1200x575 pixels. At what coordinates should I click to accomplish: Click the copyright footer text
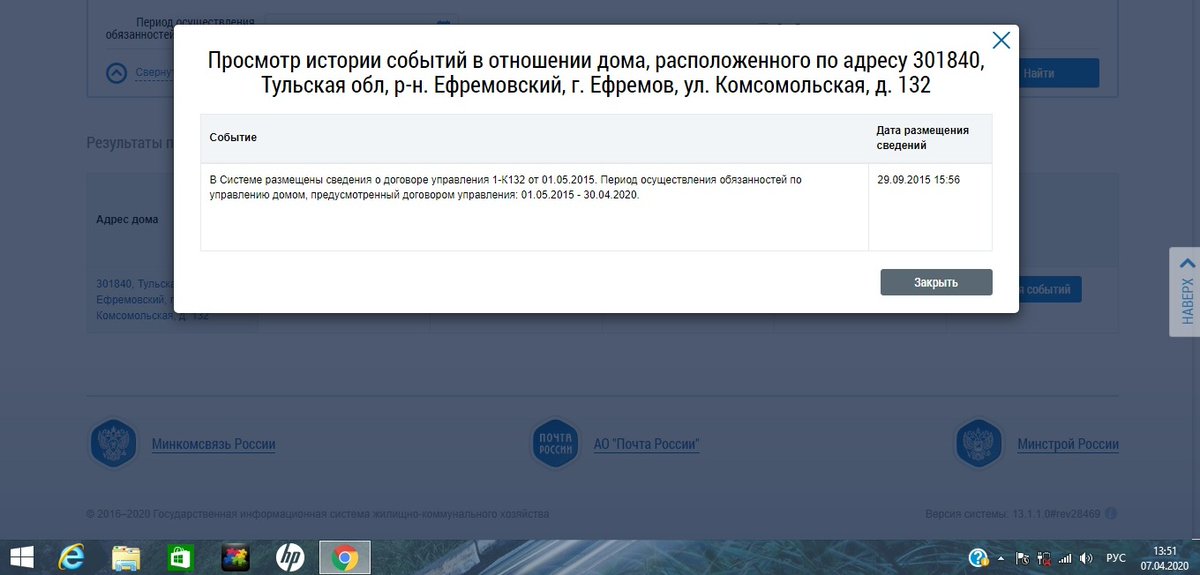tap(317, 514)
